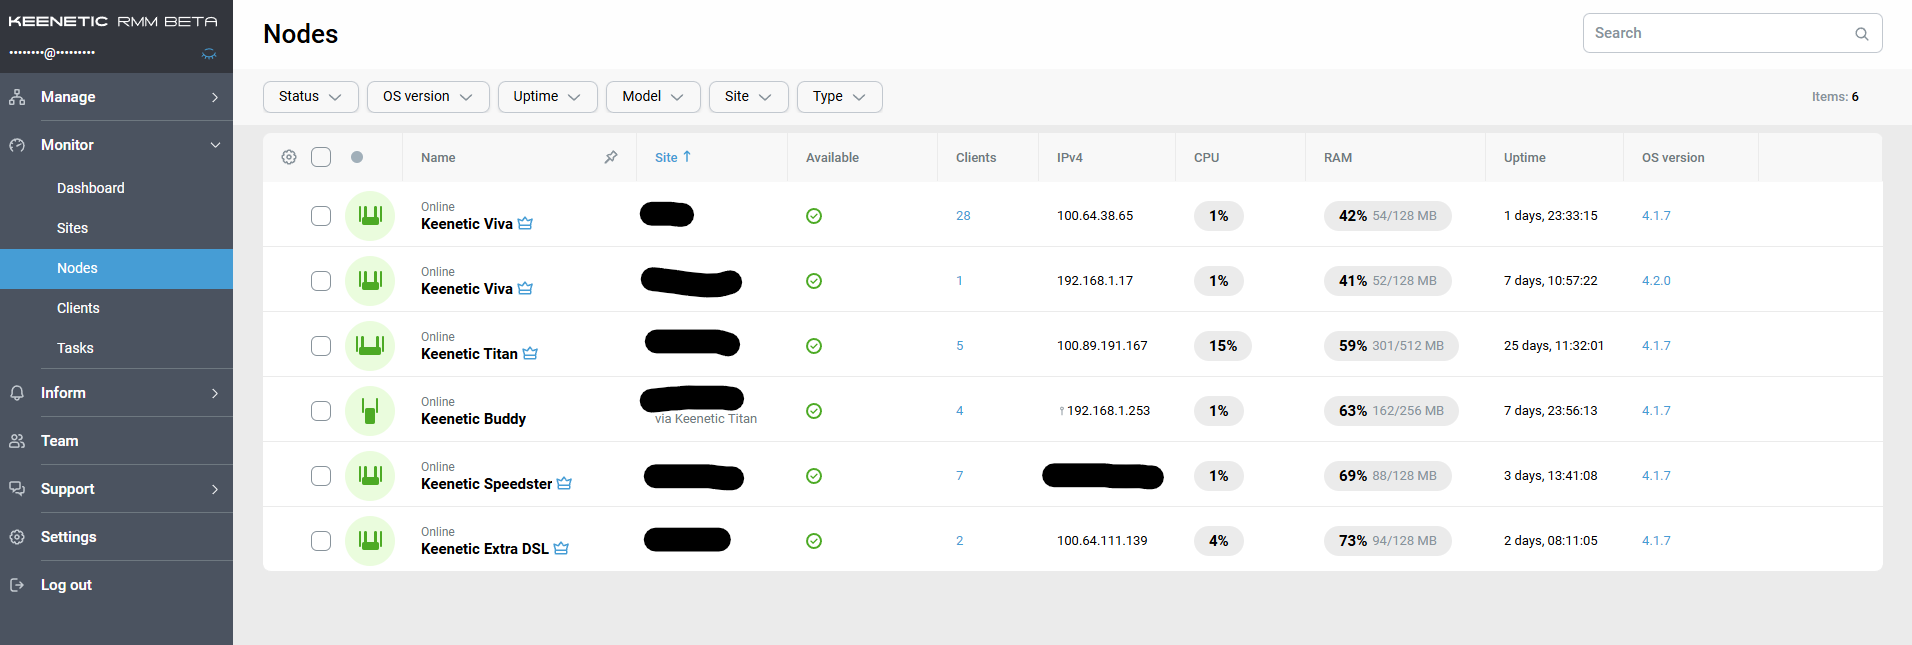This screenshot has width=1912, height=645.
Task: Click the 59% 301/512 MB RAM indicator
Action: tap(1391, 346)
